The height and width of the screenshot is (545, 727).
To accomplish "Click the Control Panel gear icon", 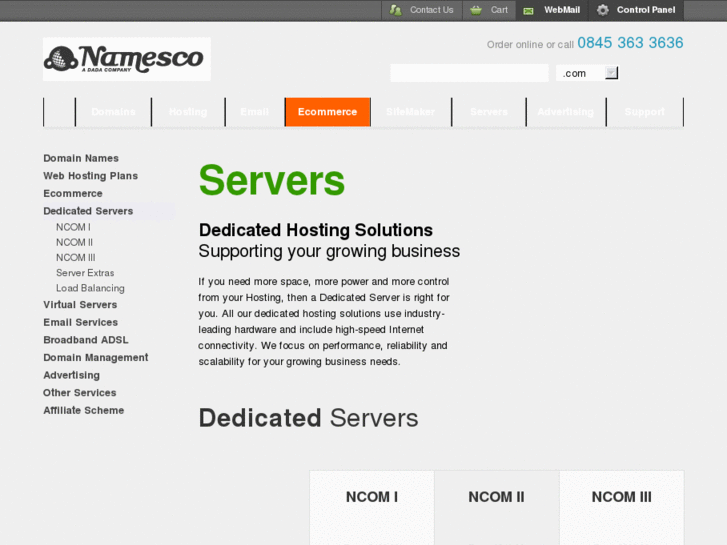I will [602, 10].
